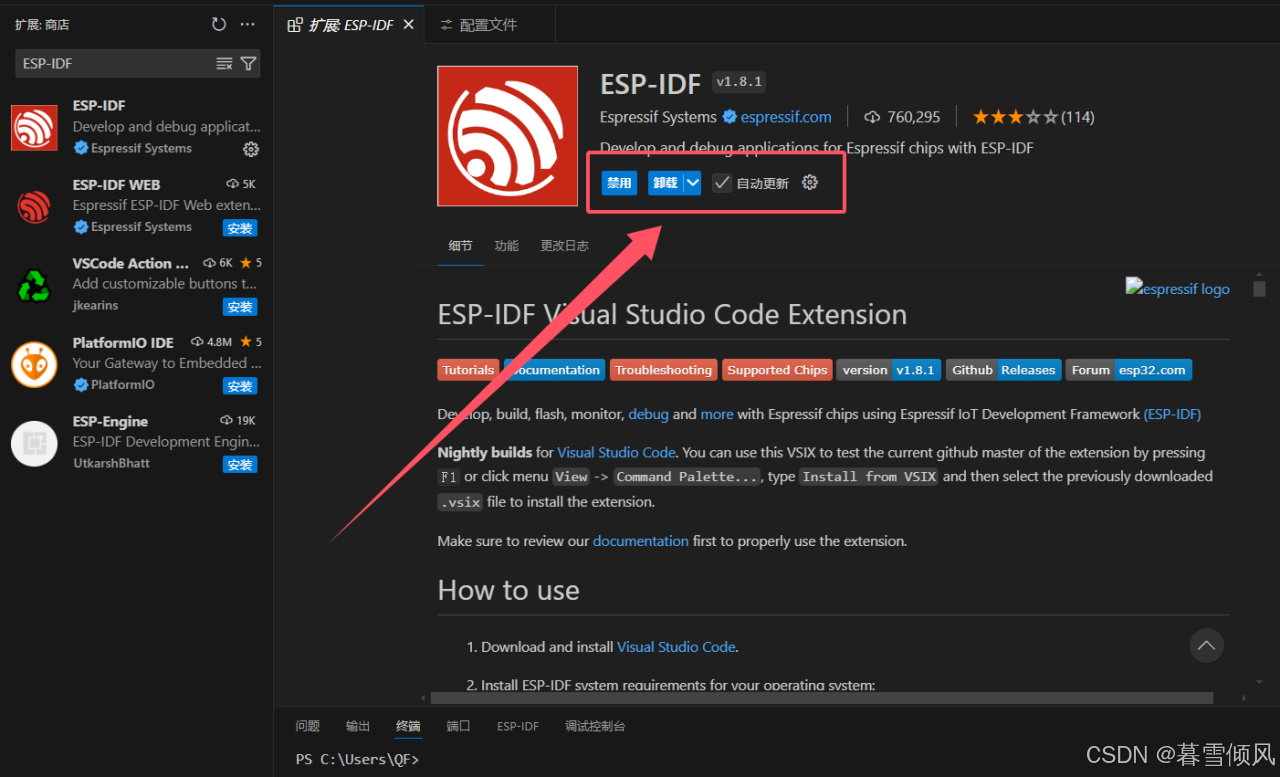Open the (ESP-IDF) framework link
This screenshot has width=1280, height=777.
click(x=1172, y=414)
